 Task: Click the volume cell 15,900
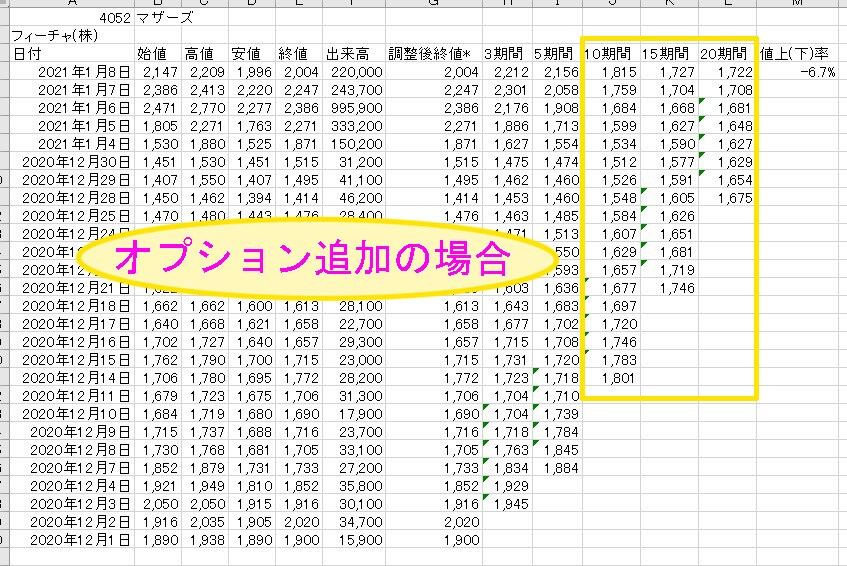point(353,540)
